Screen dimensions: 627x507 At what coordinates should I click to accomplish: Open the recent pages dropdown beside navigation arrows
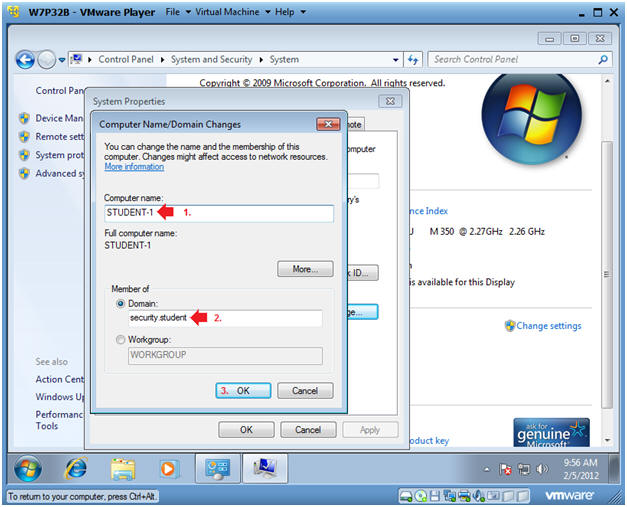coord(62,60)
